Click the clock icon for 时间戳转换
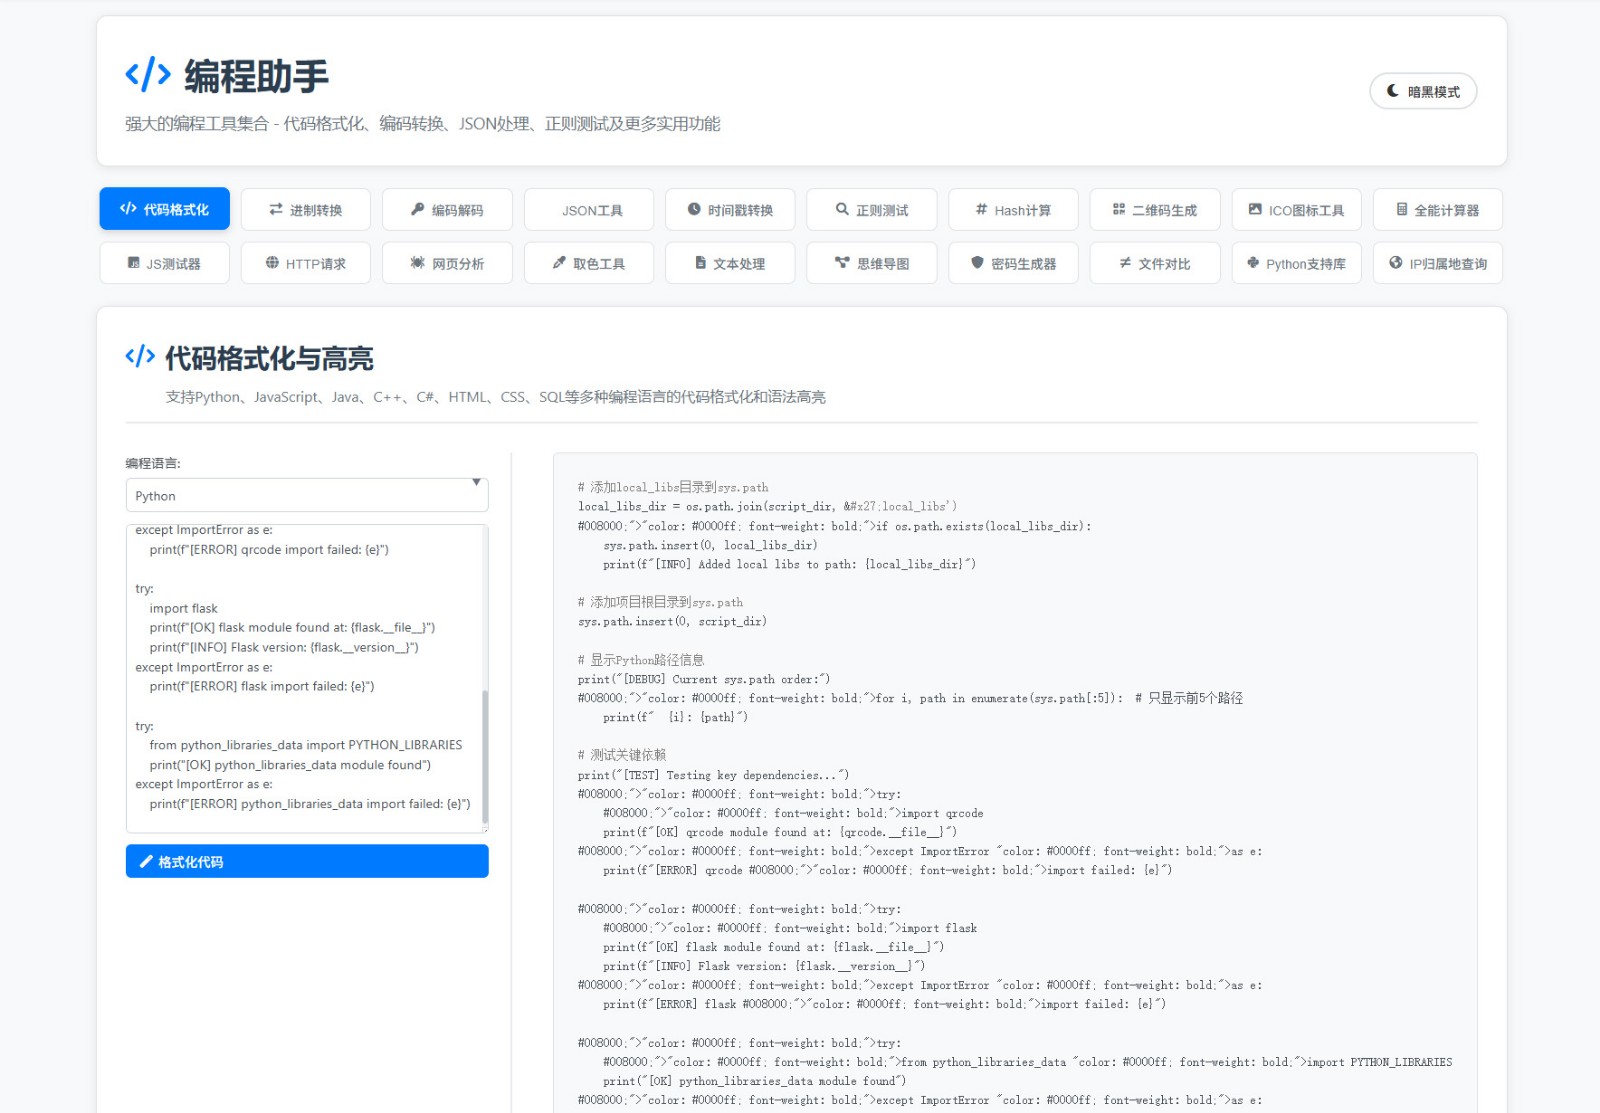The height and width of the screenshot is (1113, 1600). coord(694,209)
